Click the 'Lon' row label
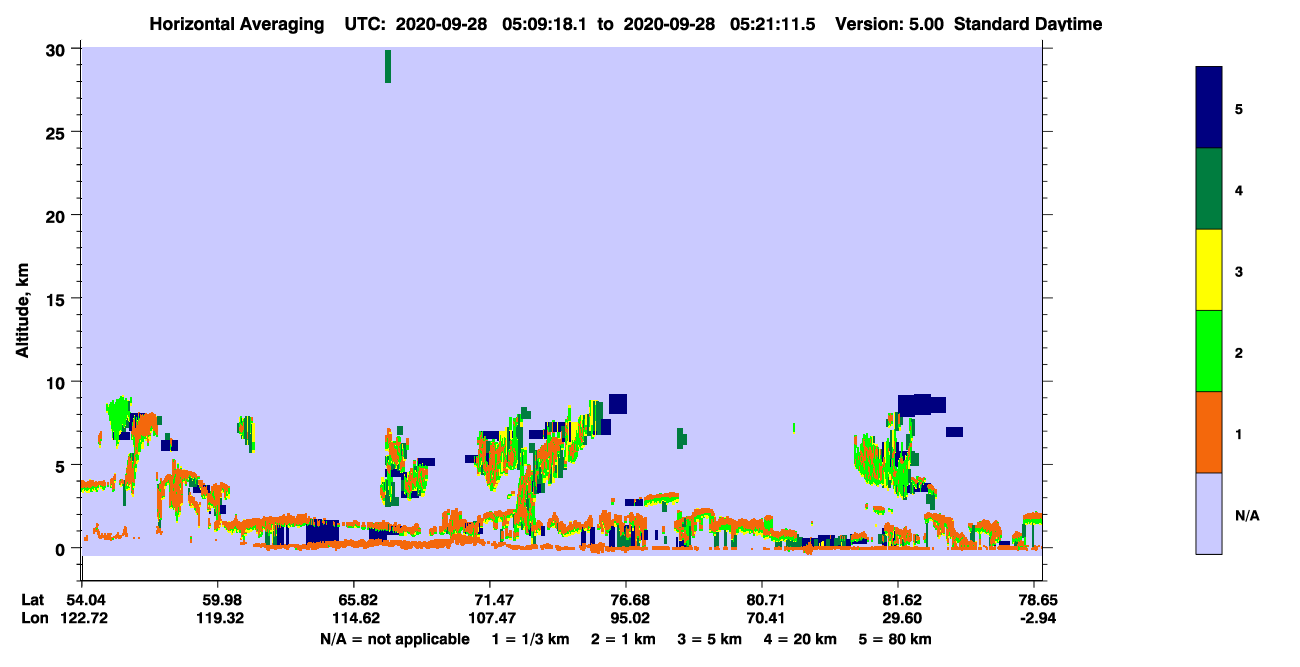This screenshot has width=1300, height=667. tap(34, 618)
